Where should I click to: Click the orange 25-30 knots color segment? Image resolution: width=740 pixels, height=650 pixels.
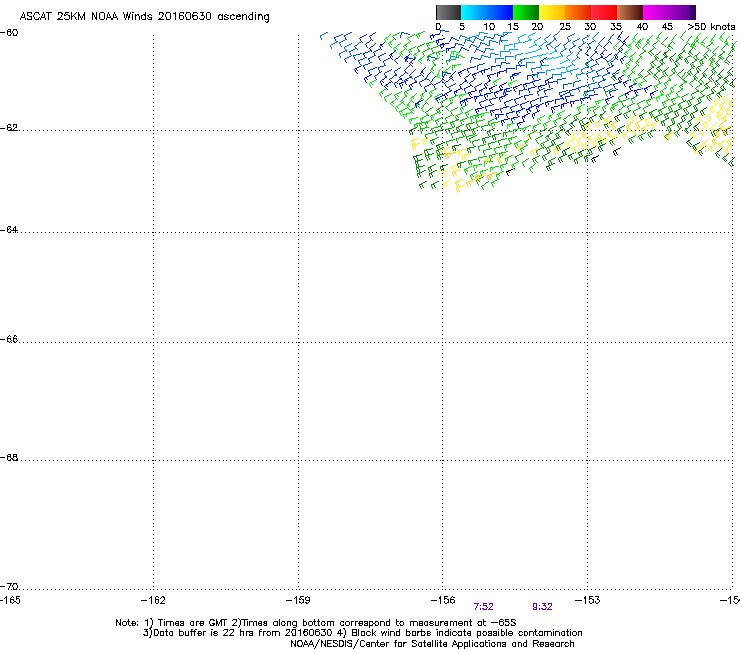[578, 12]
